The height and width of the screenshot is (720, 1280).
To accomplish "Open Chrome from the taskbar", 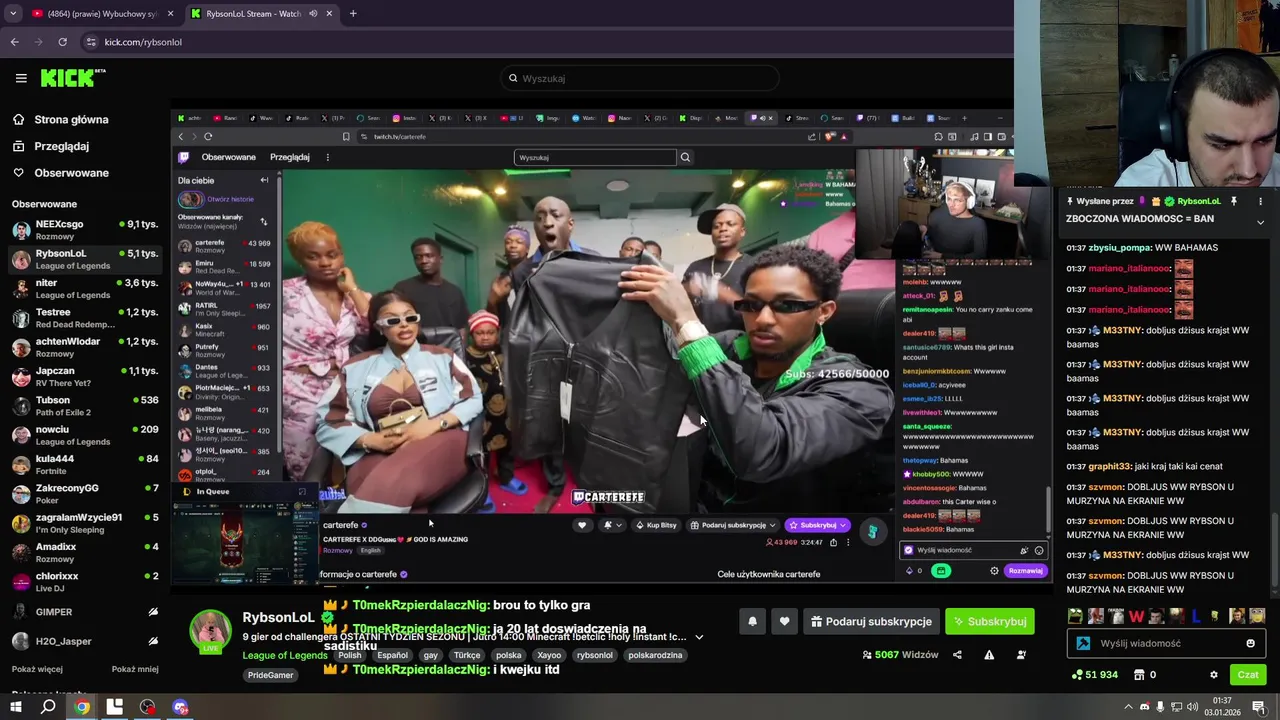I will [x=82, y=707].
